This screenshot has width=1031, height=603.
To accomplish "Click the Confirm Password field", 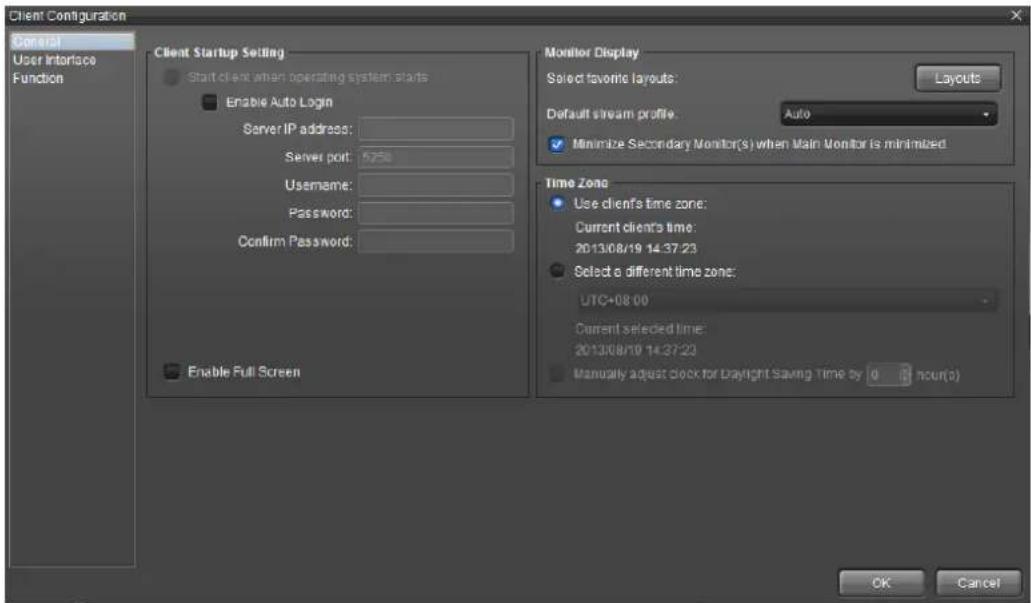I will [436, 241].
